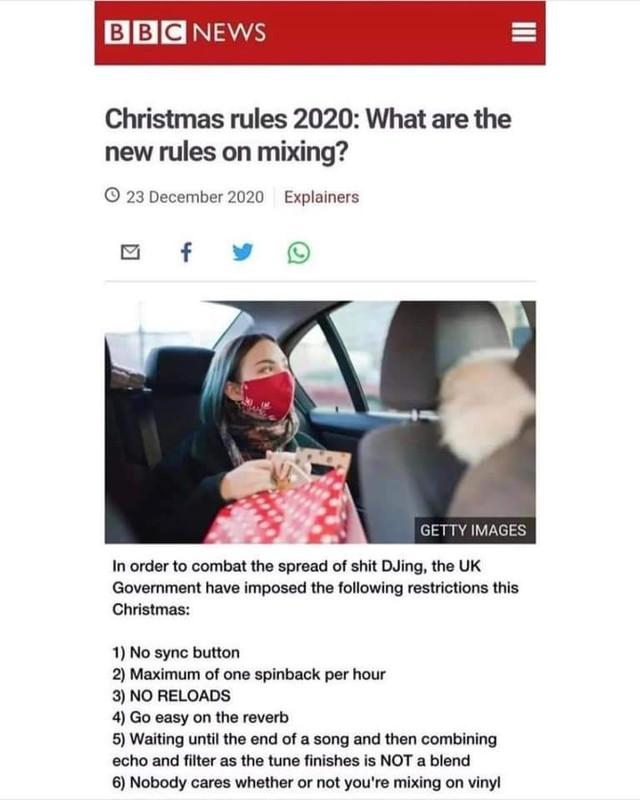This screenshot has width=640, height=800.
Task: Click the rule about one spinback per hour
Action: (249, 674)
